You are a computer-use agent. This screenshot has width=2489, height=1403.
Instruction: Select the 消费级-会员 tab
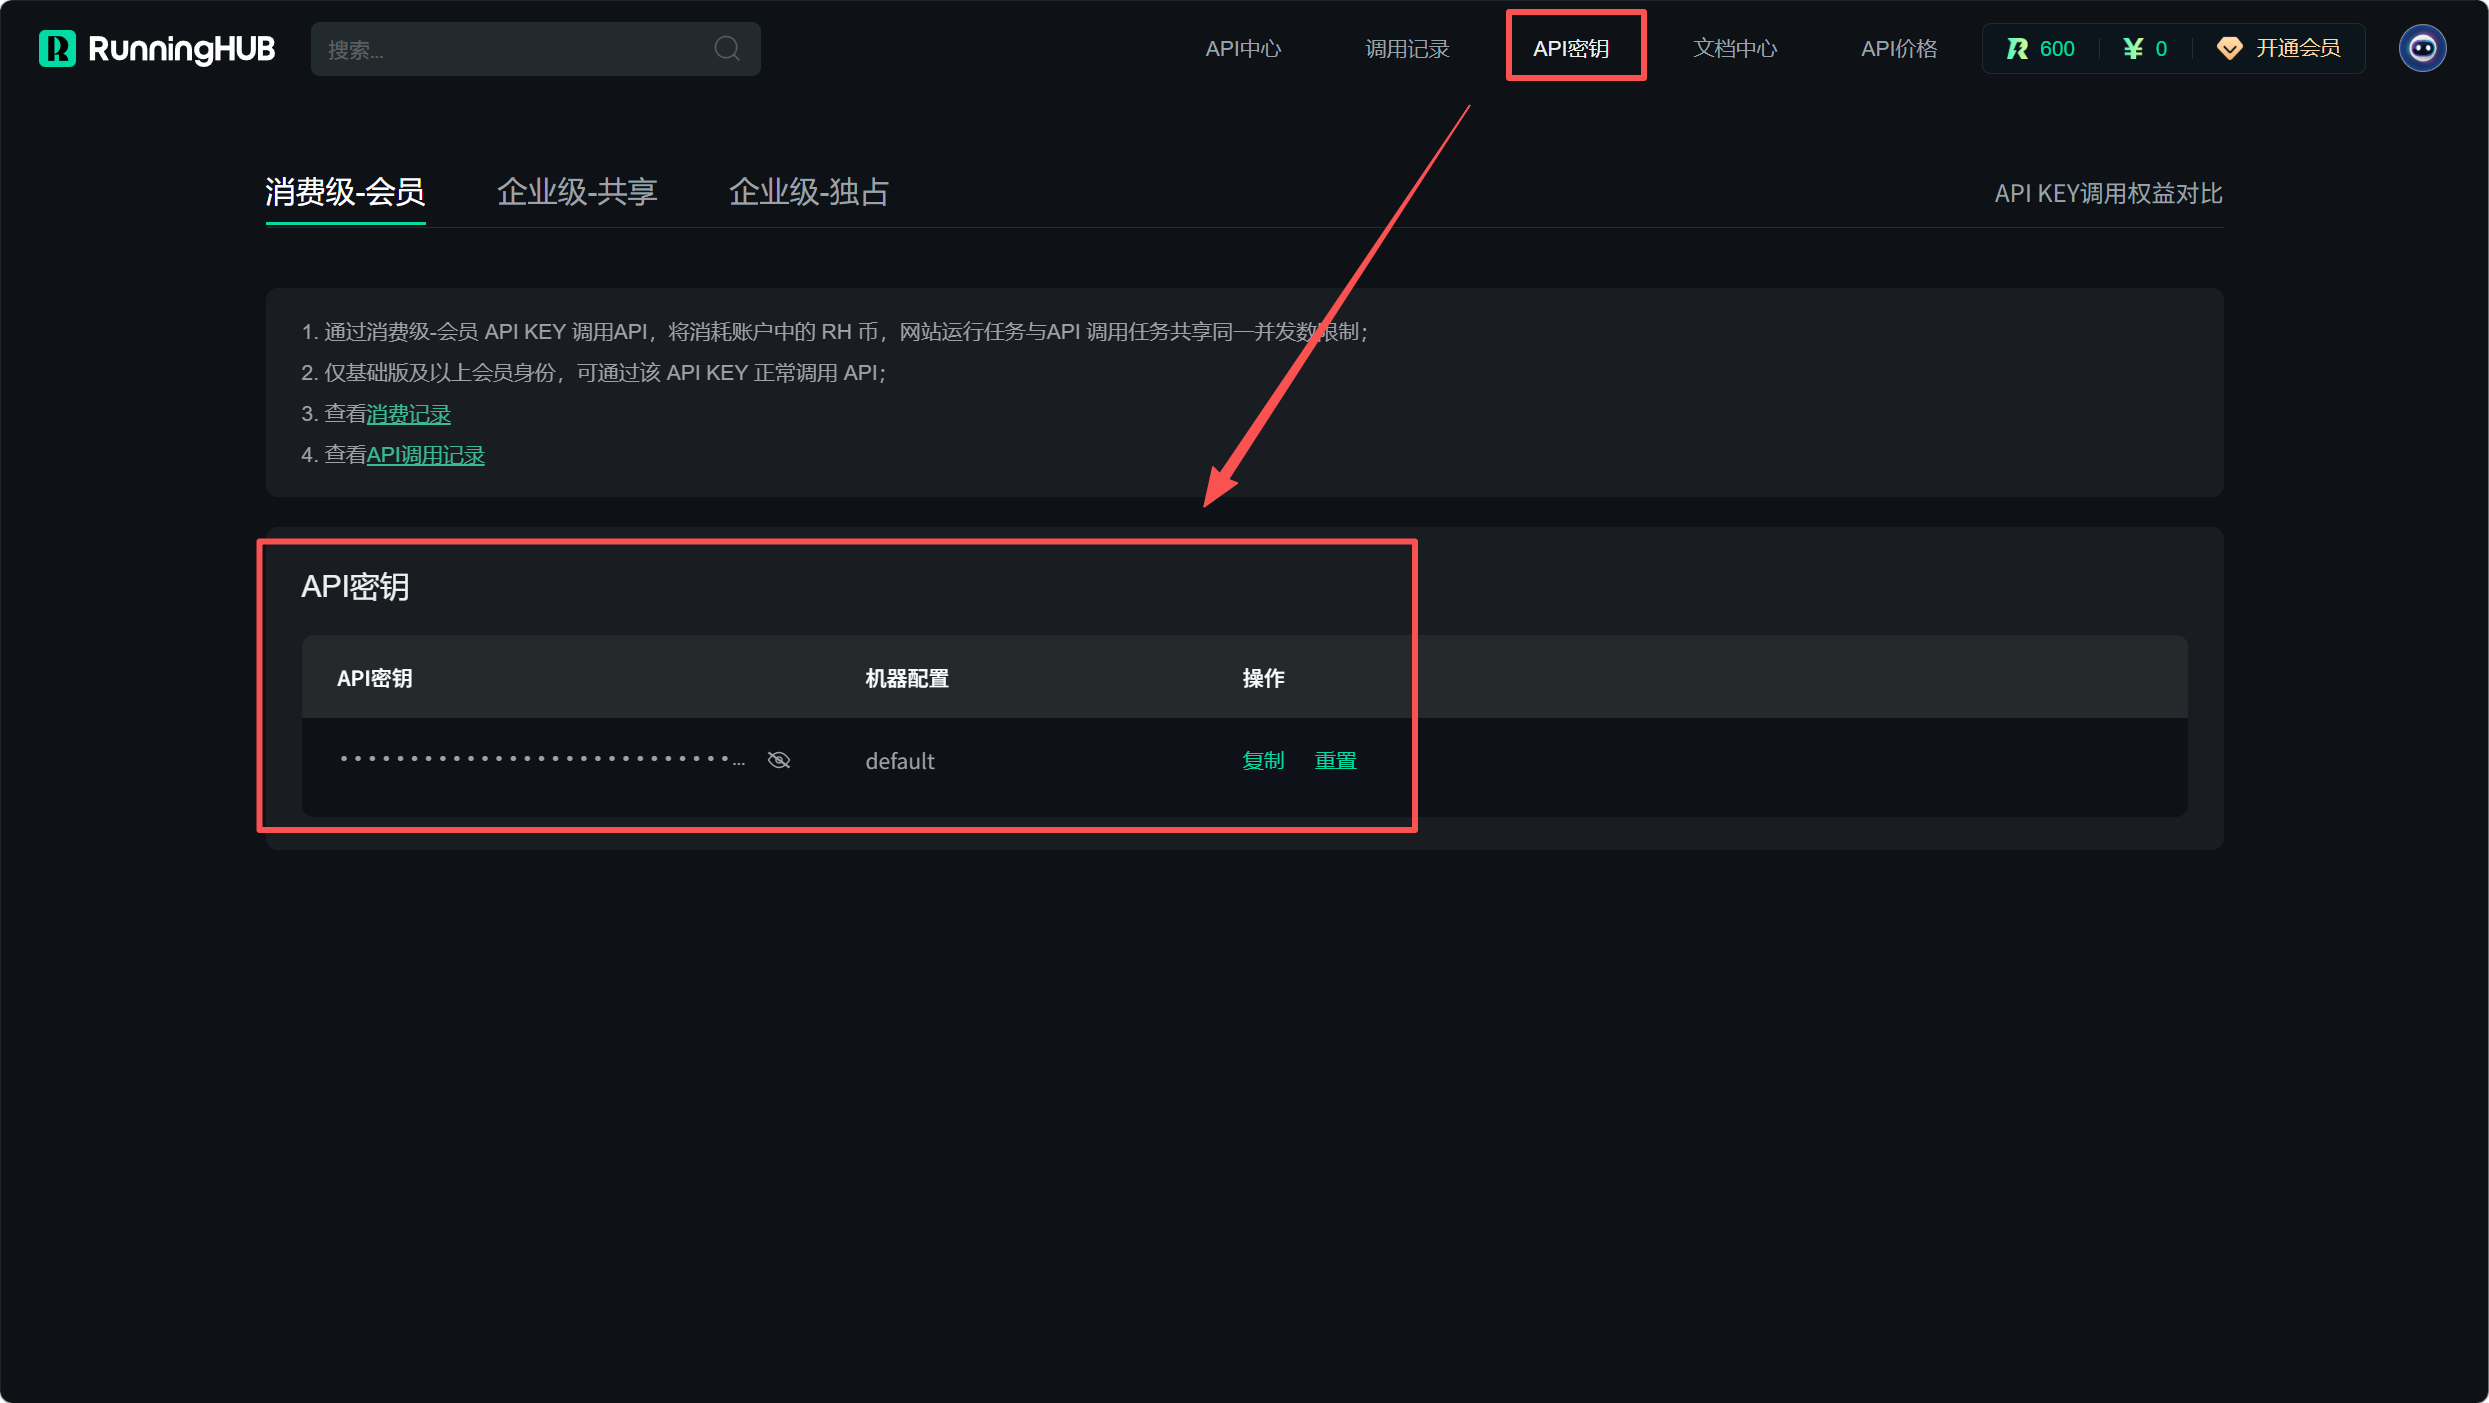point(345,192)
